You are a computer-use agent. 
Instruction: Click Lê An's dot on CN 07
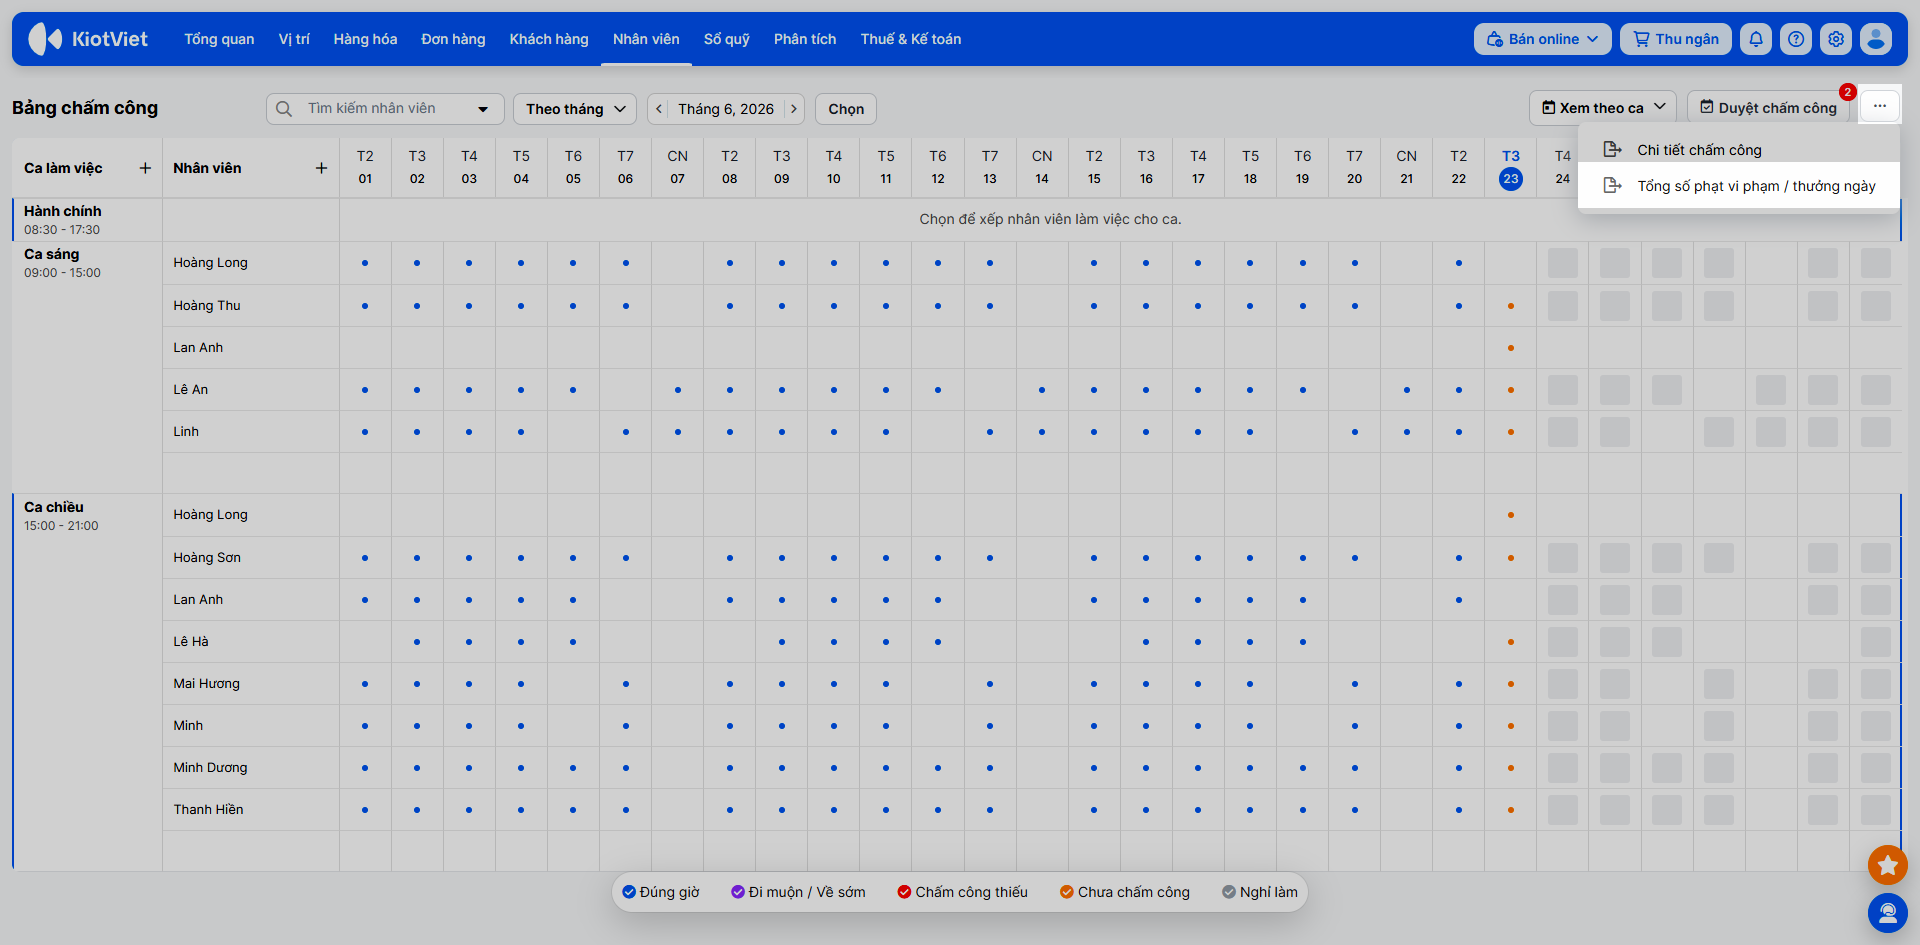tap(678, 390)
